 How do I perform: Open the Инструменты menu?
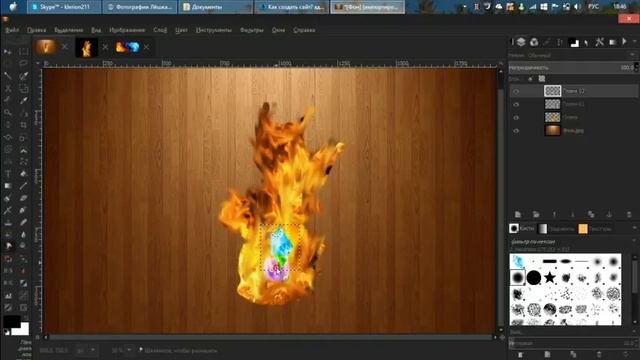click(213, 30)
